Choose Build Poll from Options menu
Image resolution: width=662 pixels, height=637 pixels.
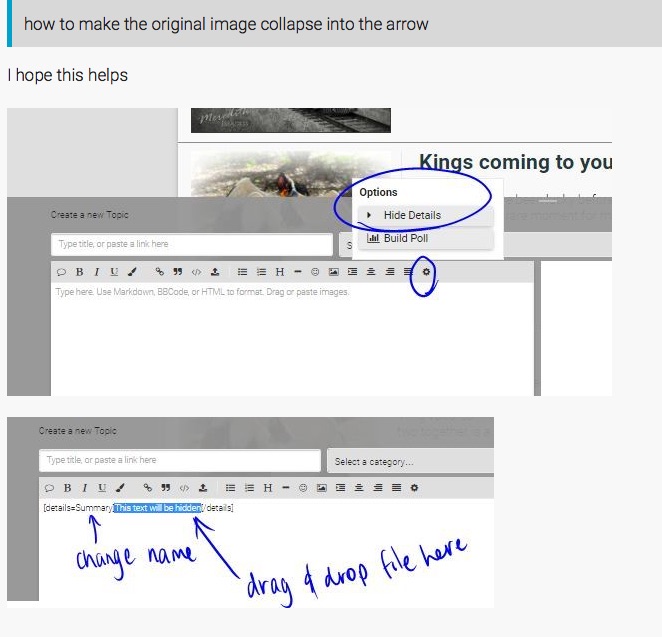[405, 239]
